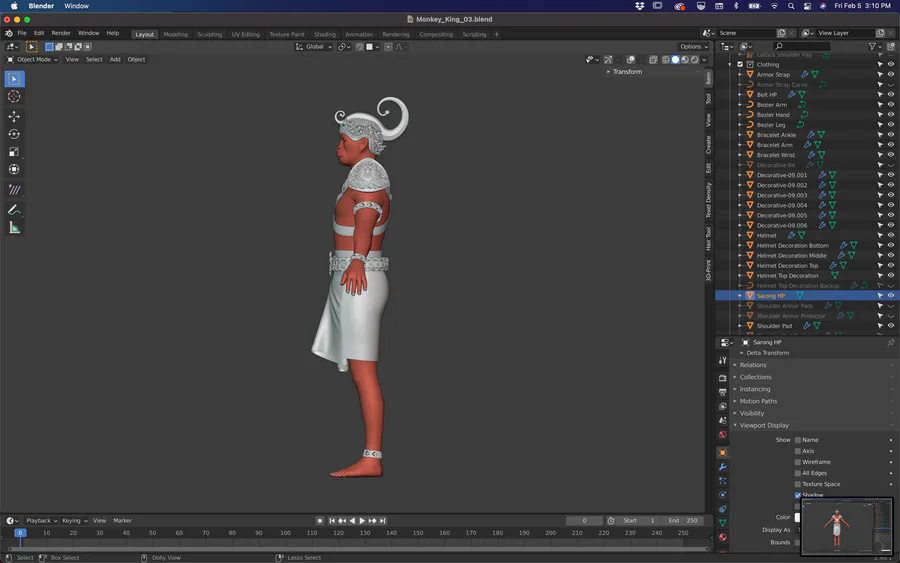
Task: Enable Show Axis checkbox
Action: point(797,451)
